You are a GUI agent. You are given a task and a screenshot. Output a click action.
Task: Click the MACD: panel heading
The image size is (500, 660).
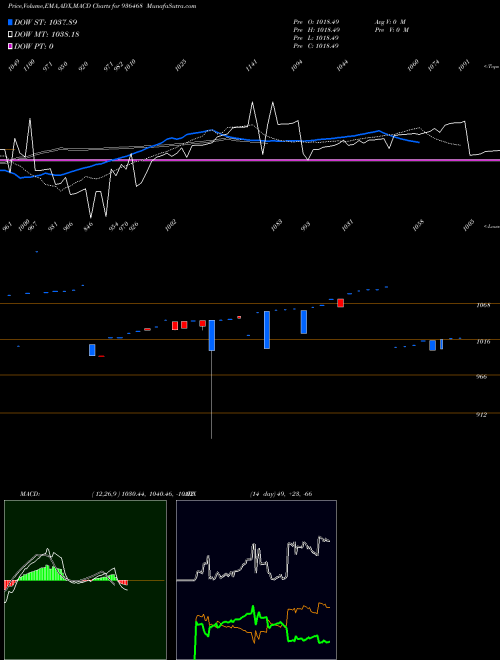coord(30,494)
